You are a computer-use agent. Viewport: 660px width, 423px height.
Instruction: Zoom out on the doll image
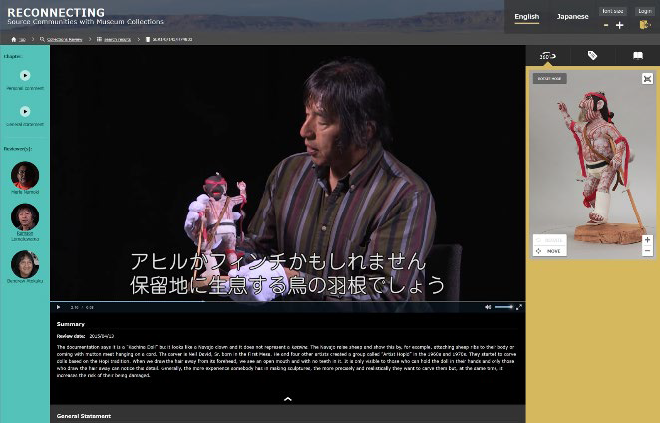click(x=647, y=251)
